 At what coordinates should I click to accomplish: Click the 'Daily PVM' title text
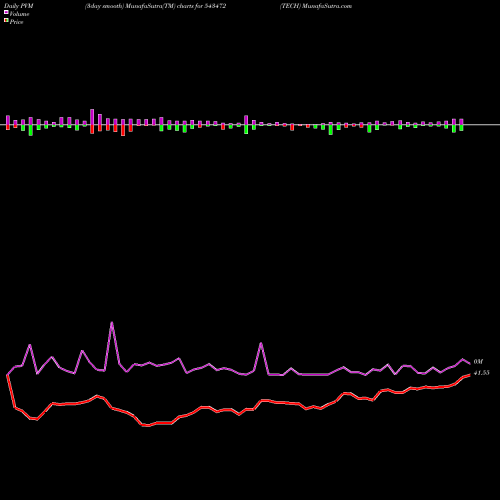click(19, 6)
